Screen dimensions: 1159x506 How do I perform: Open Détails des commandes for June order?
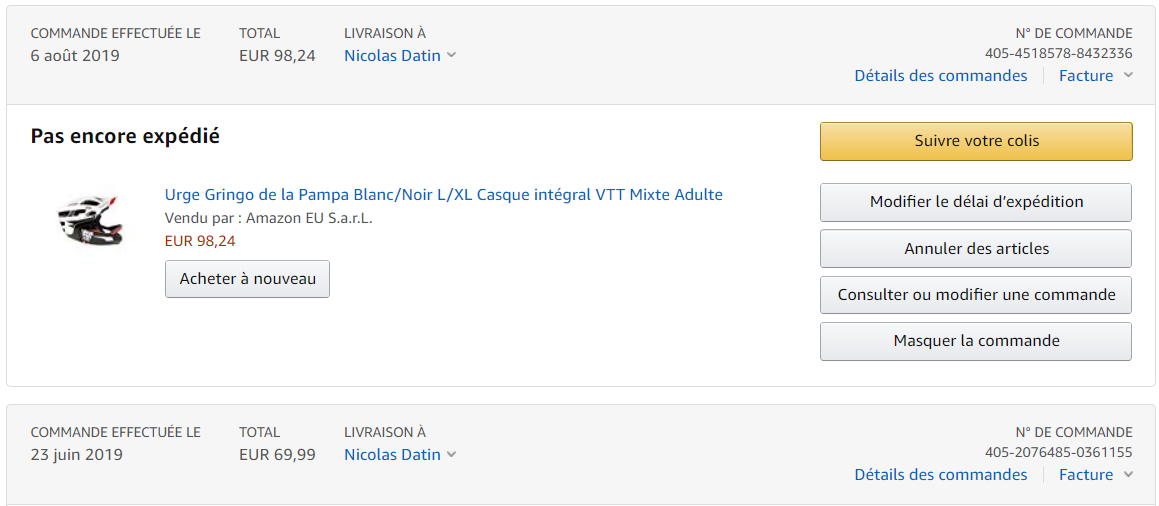coord(940,474)
